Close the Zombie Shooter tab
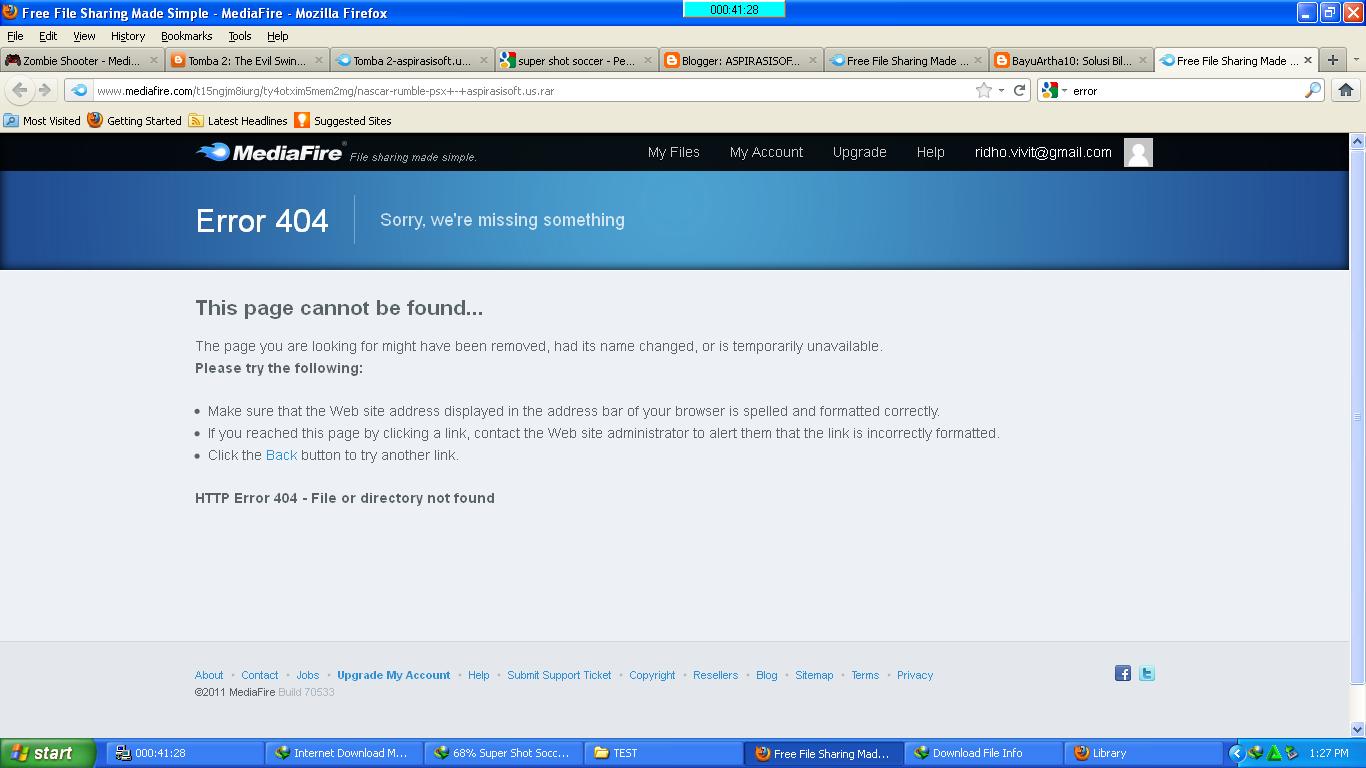Viewport: 1366px width, 768px height. [x=153, y=60]
